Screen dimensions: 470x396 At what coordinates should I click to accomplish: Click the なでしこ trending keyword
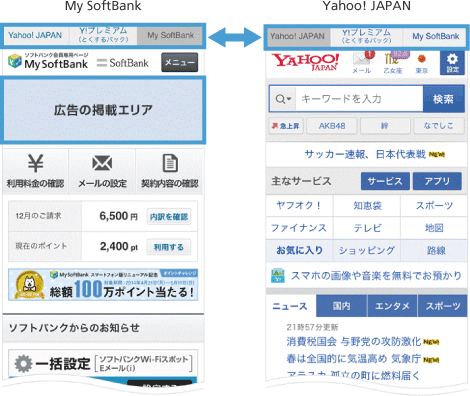439,126
